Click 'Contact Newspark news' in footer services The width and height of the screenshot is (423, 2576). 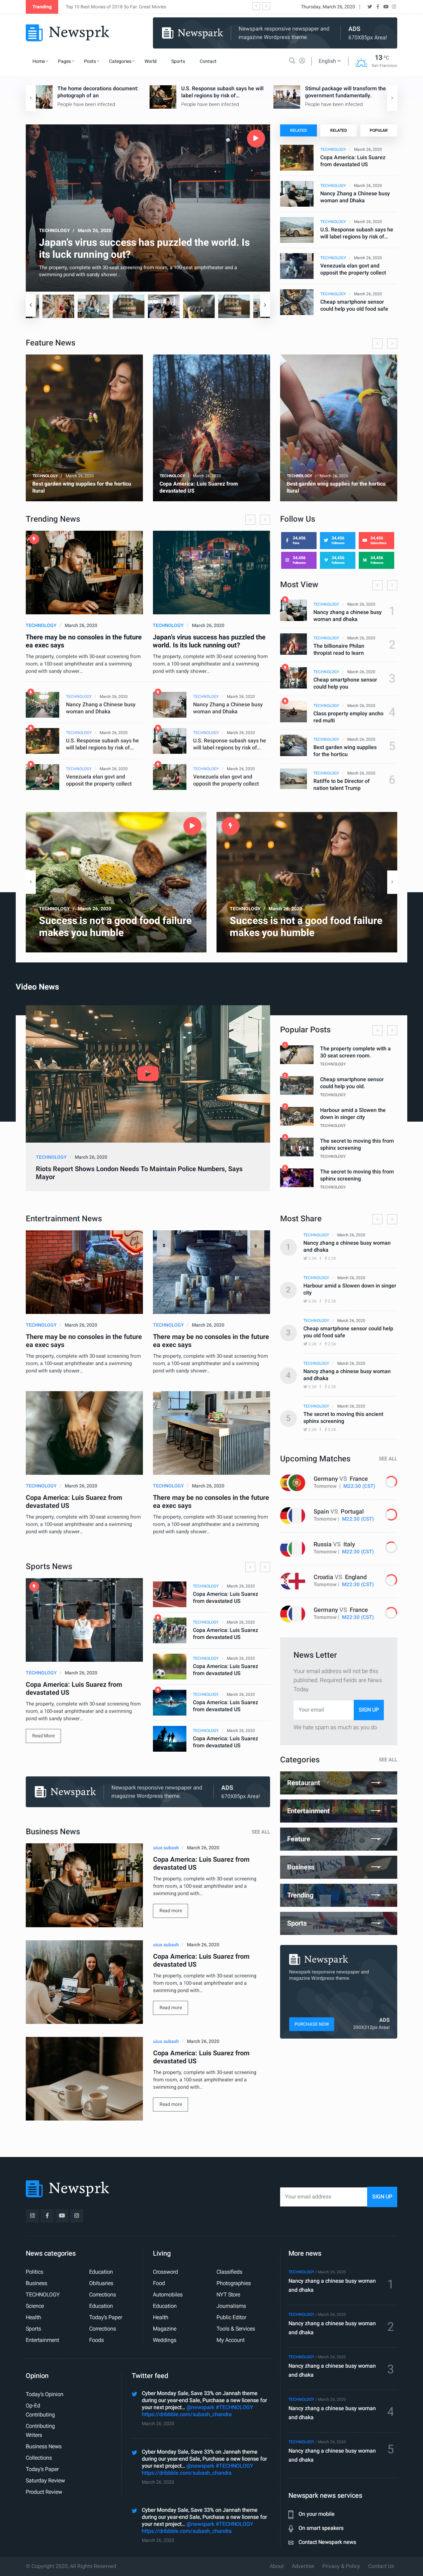pos(327,2542)
